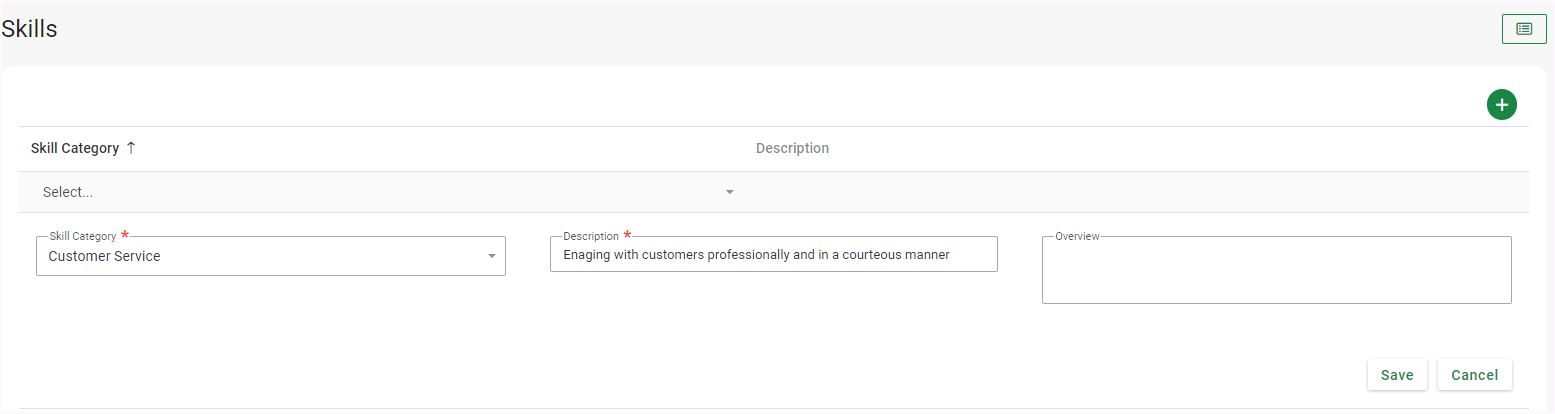Click the red asterisk beside Skill Category label
This screenshot has width=1555, height=414.
[125, 235]
